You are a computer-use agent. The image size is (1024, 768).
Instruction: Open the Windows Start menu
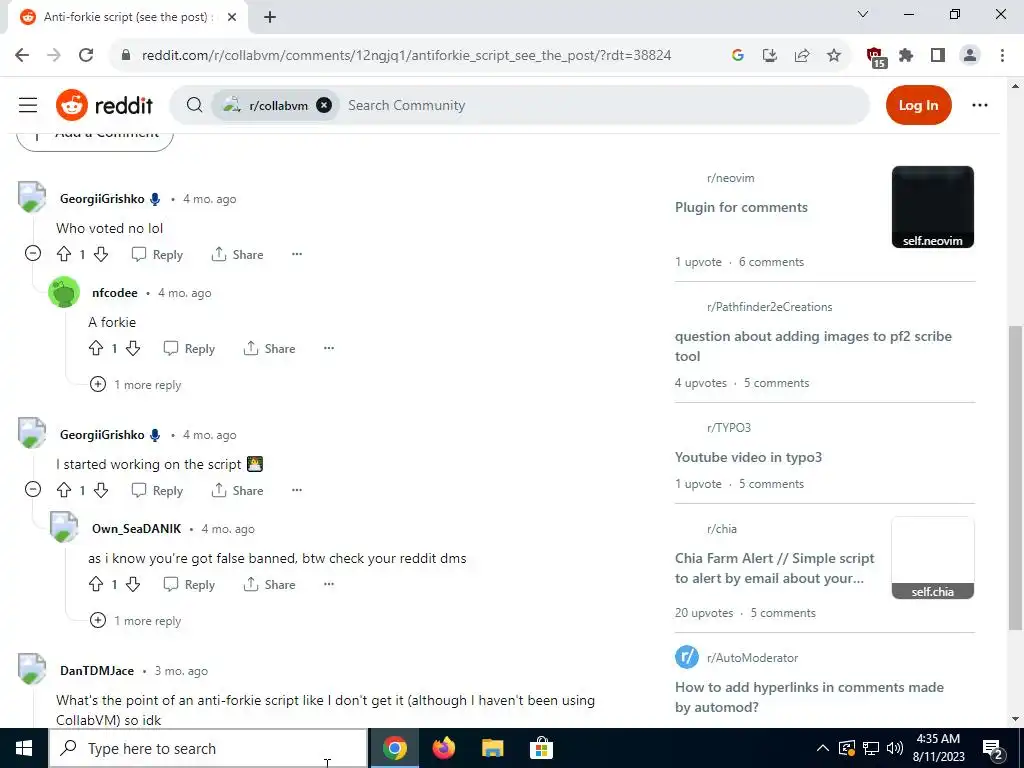pyautogui.click(x=24, y=748)
